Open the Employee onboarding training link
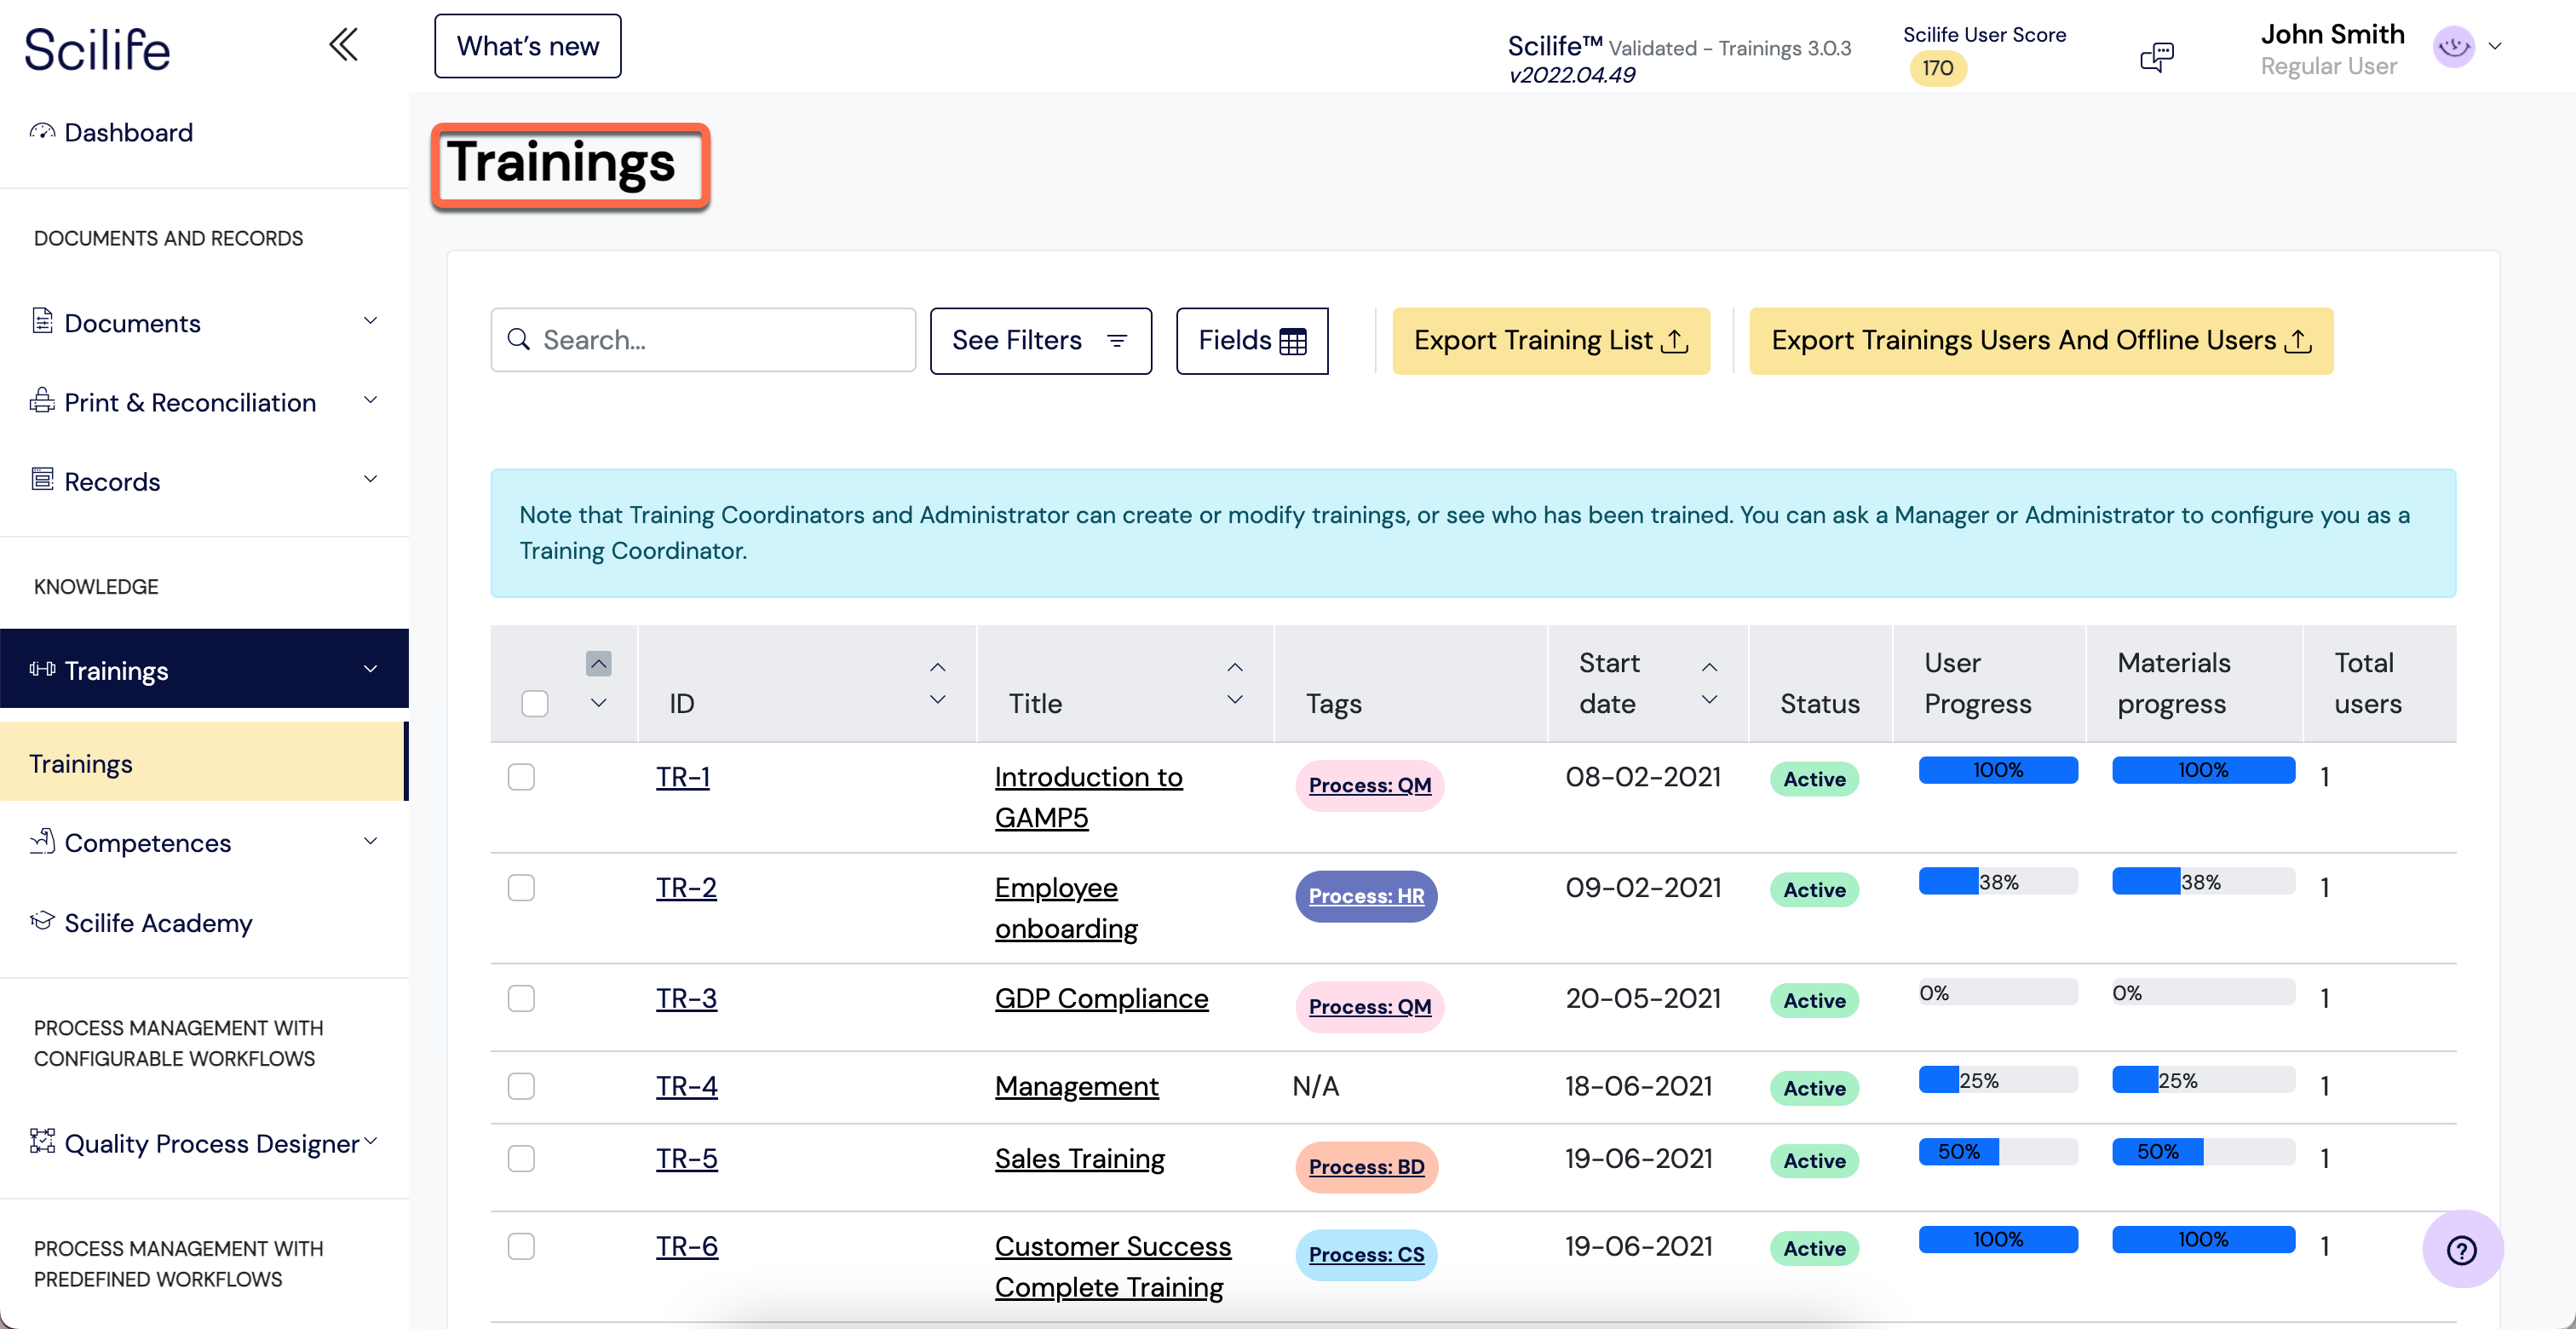The width and height of the screenshot is (2576, 1329). 1066,907
